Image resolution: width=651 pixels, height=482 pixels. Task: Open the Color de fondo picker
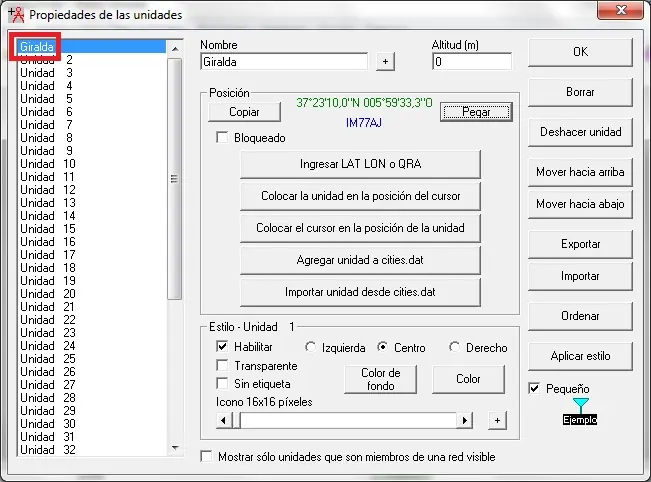[380, 379]
